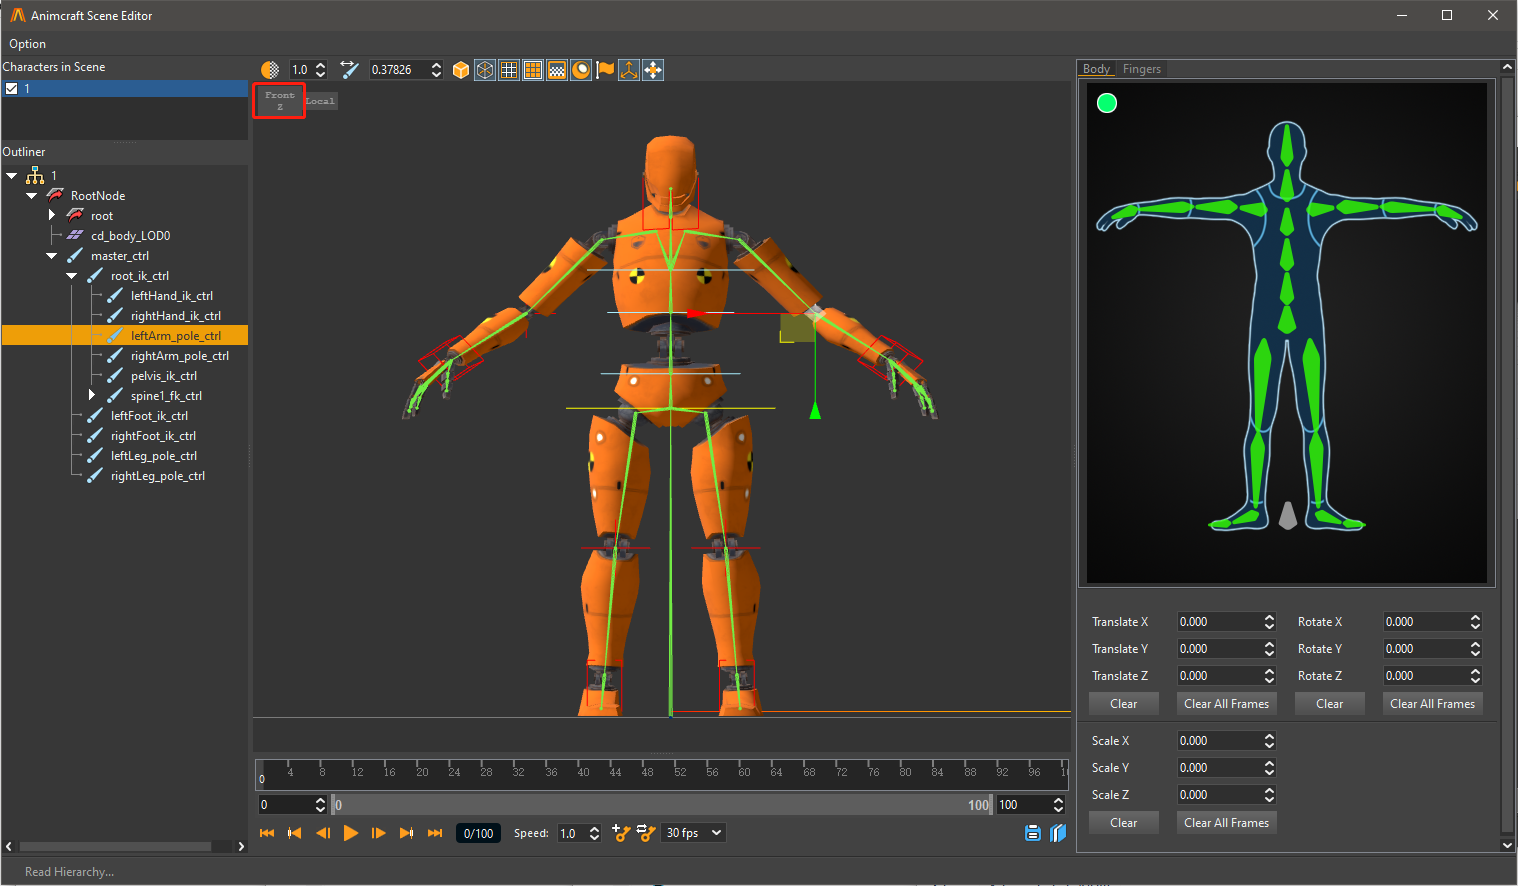Viewport: 1518px width, 886px height.
Task: Click the leftArm_pole_ctrl bone icon
Action: click(114, 336)
